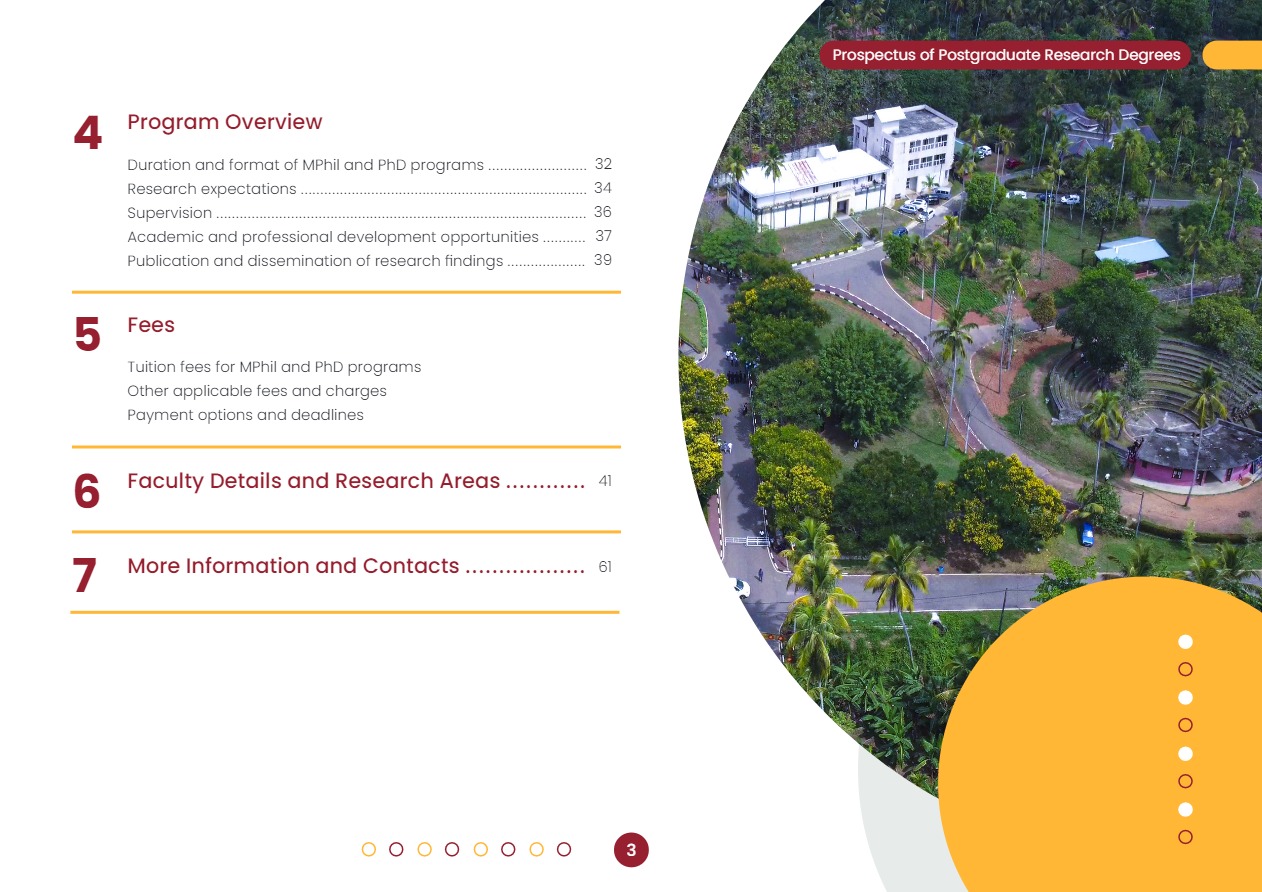The width and height of the screenshot is (1262, 892).
Task: Open "Duration and format of MPhil and PhD programs" entry
Action: click(x=305, y=165)
